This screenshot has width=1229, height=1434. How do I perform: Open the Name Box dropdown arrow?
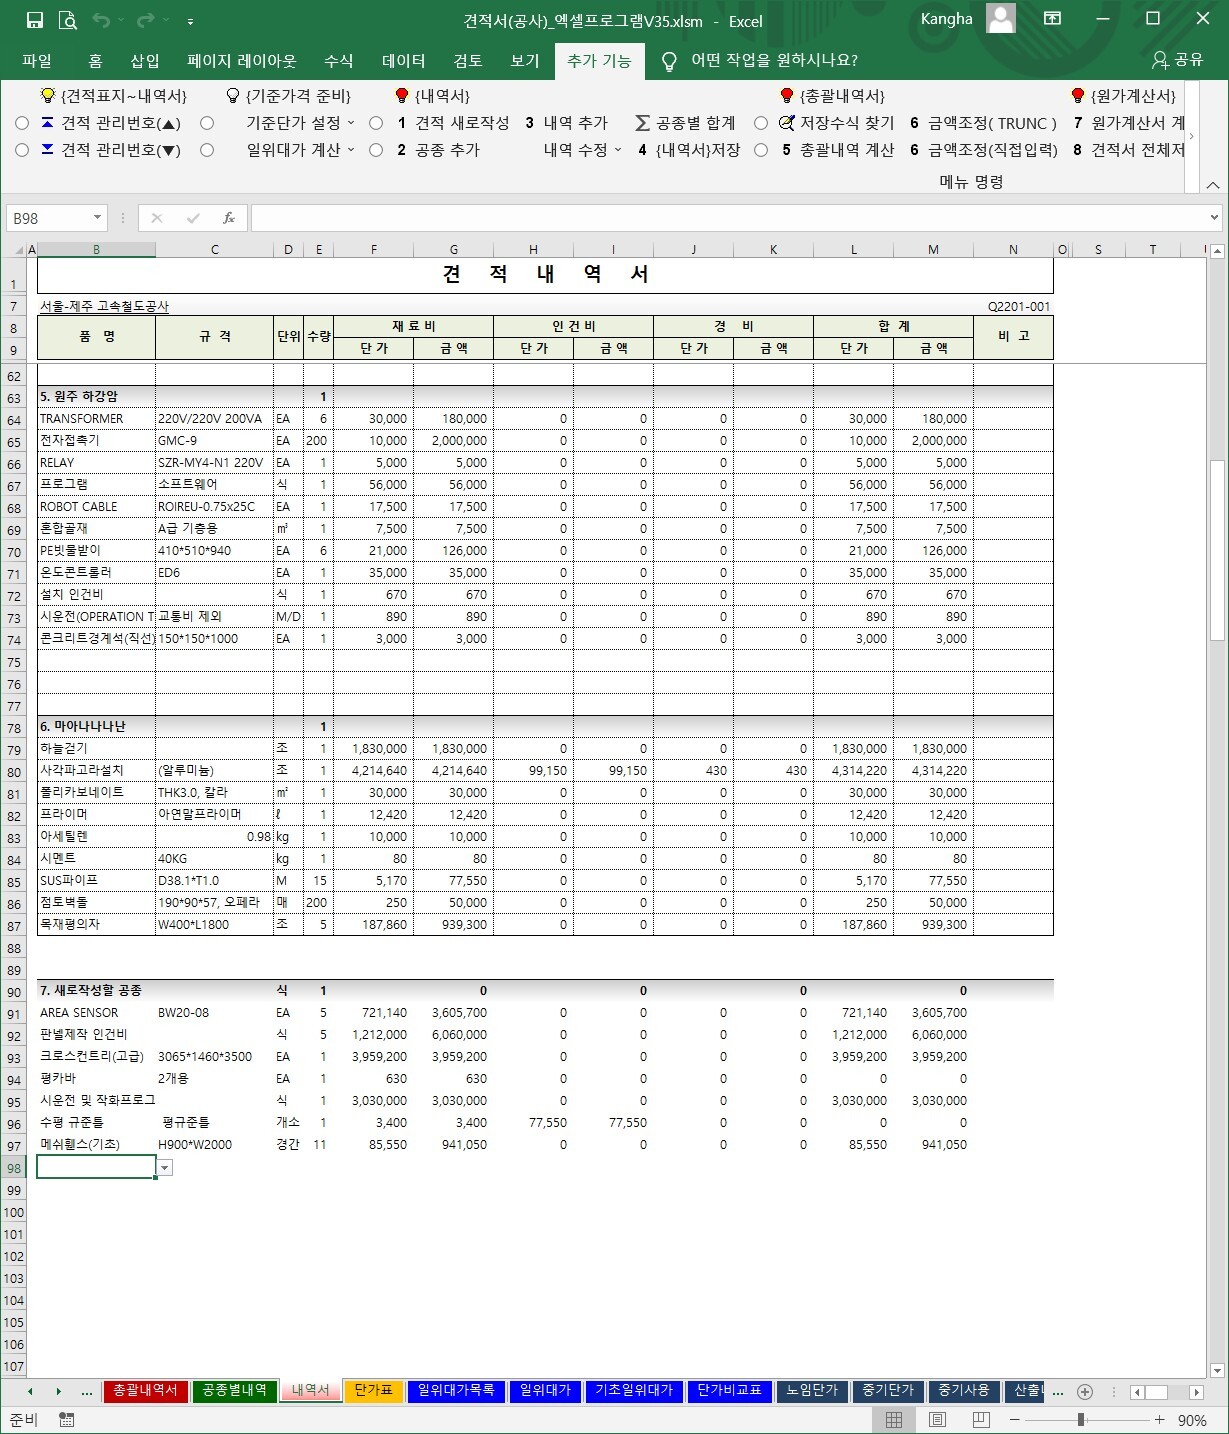97,218
